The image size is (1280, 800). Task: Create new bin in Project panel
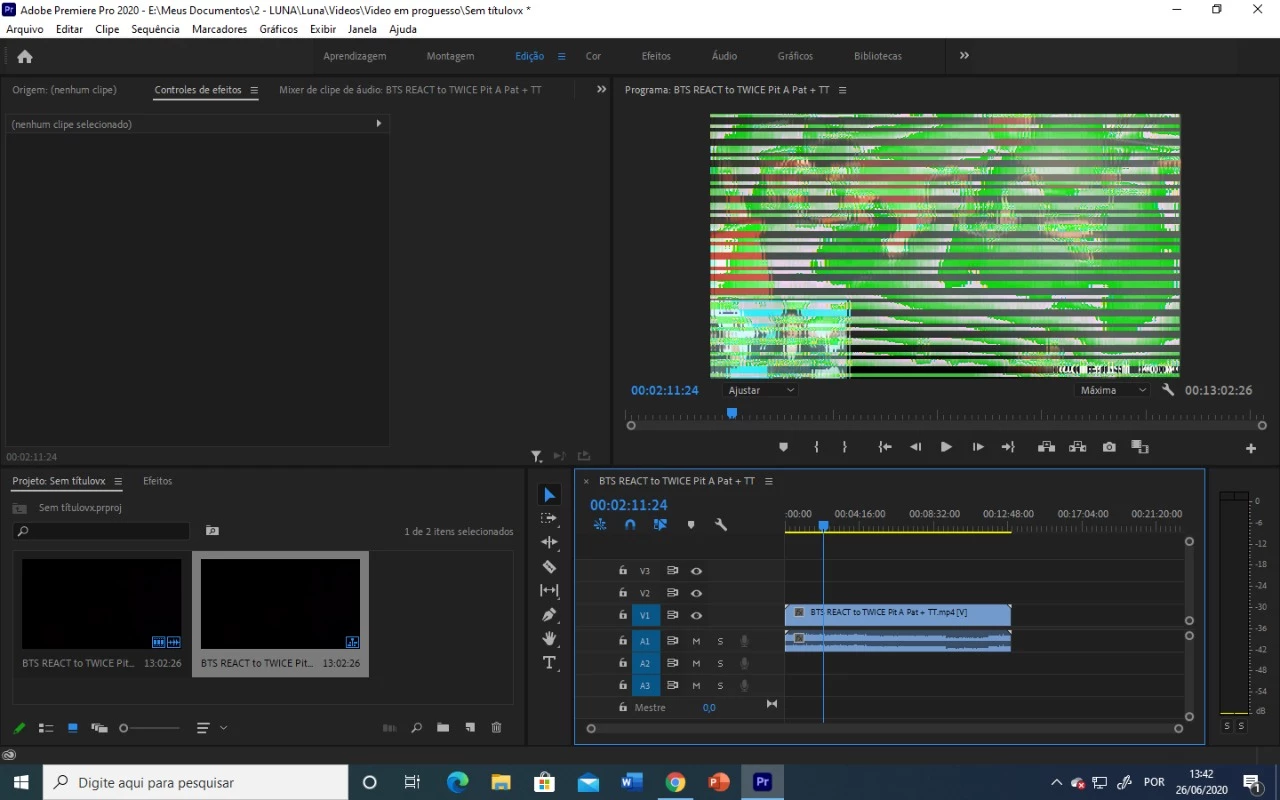(x=443, y=728)
